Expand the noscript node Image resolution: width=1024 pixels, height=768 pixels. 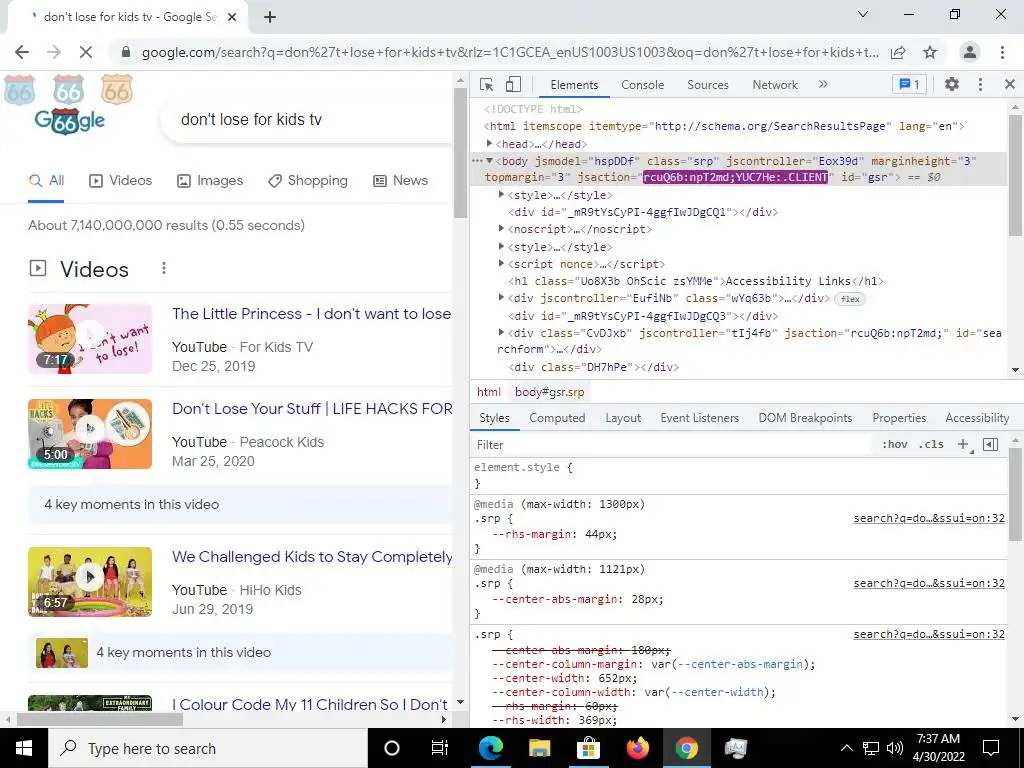pos(502,229)
